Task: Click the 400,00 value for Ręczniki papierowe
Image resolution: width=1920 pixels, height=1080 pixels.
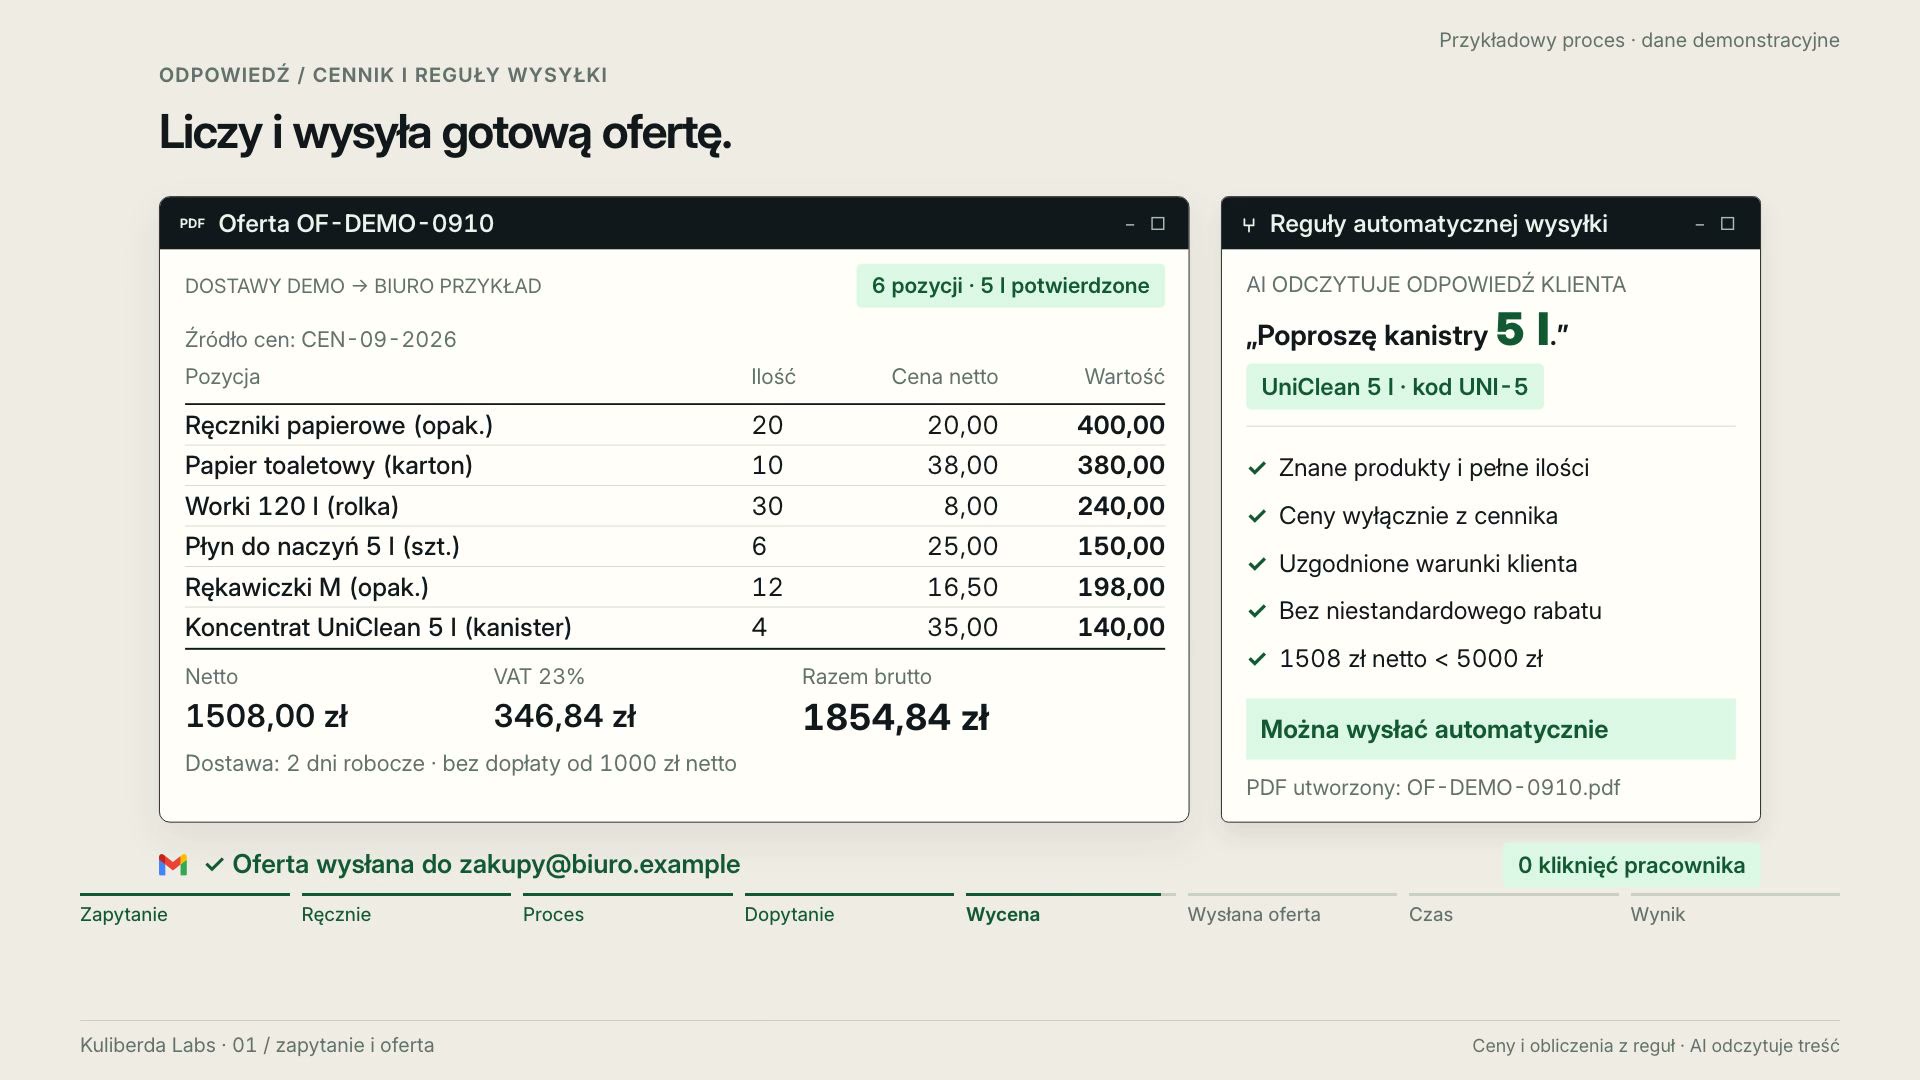Action: (x=1121, y=425)
